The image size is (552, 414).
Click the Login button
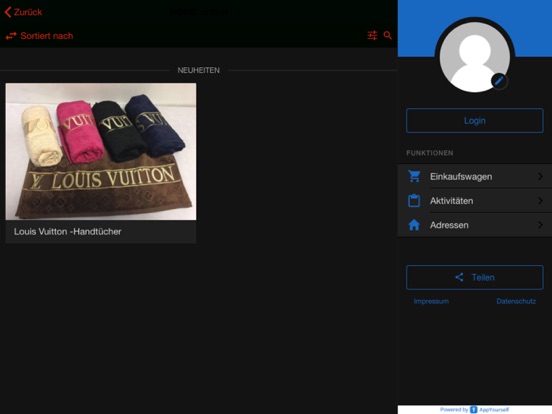click(475, 121)
